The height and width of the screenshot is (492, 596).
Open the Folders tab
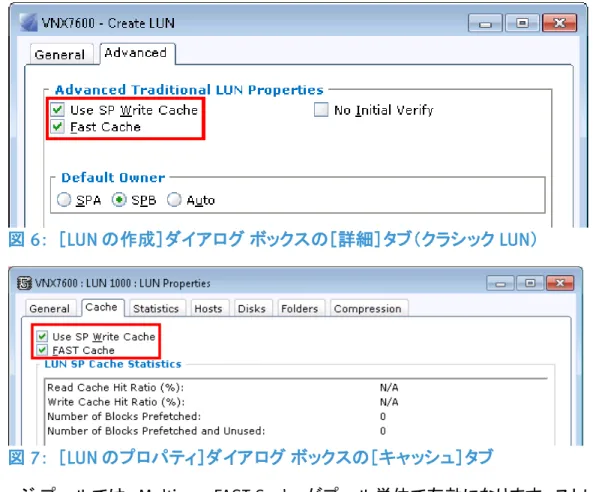(300, 308)
